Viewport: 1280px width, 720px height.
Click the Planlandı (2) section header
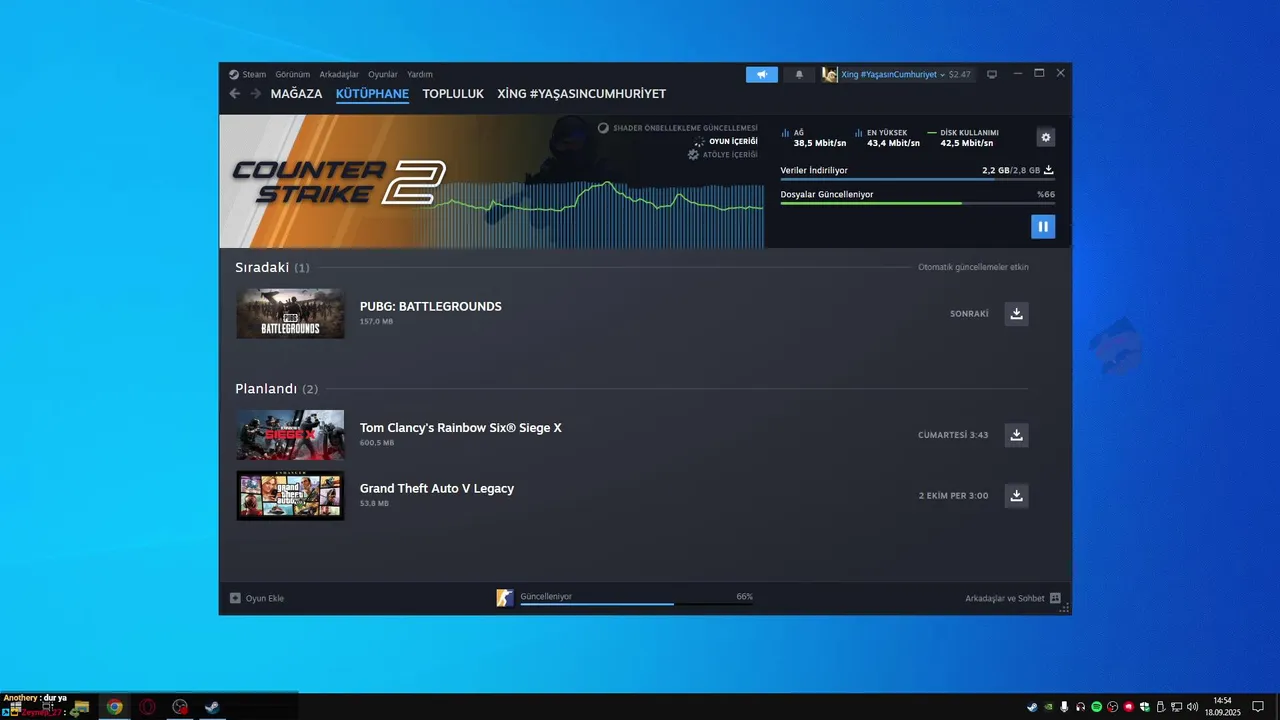pyautogui.click(x=276, y=388)
